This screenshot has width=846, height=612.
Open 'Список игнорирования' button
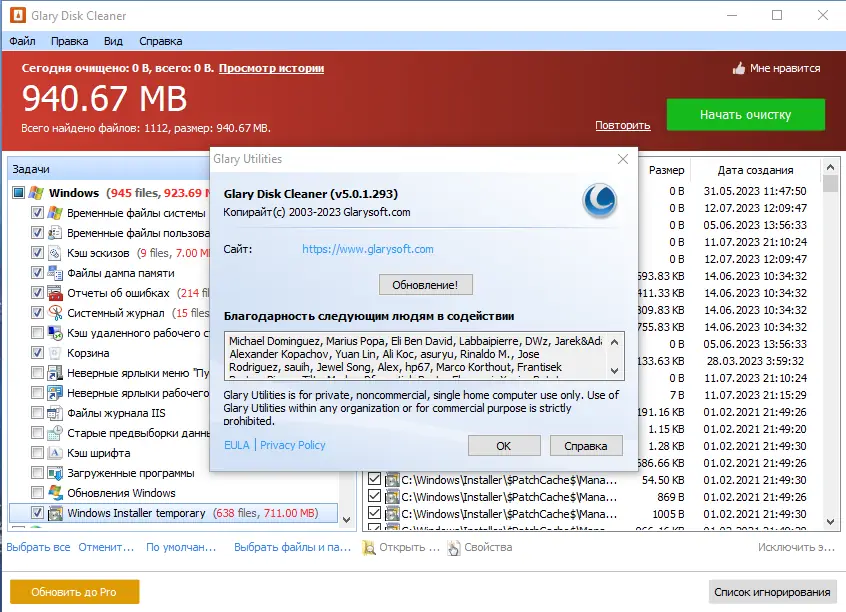(x=772, y=592)
